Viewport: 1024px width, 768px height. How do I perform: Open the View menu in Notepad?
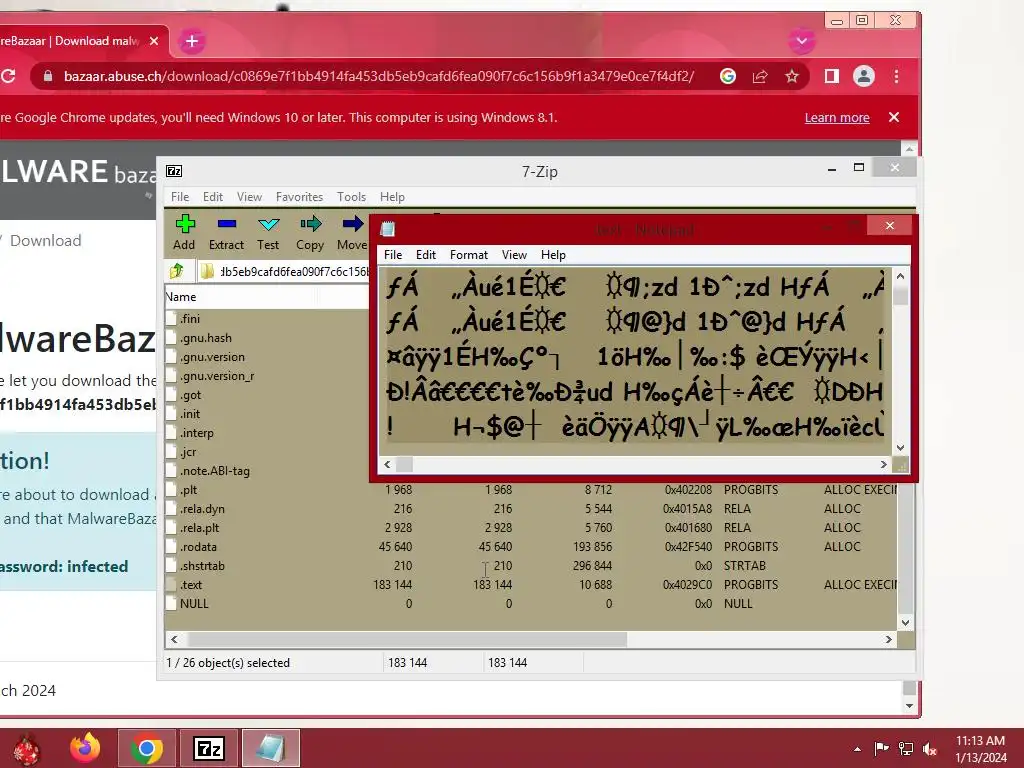pyautogui.click(x=514, y=255)
